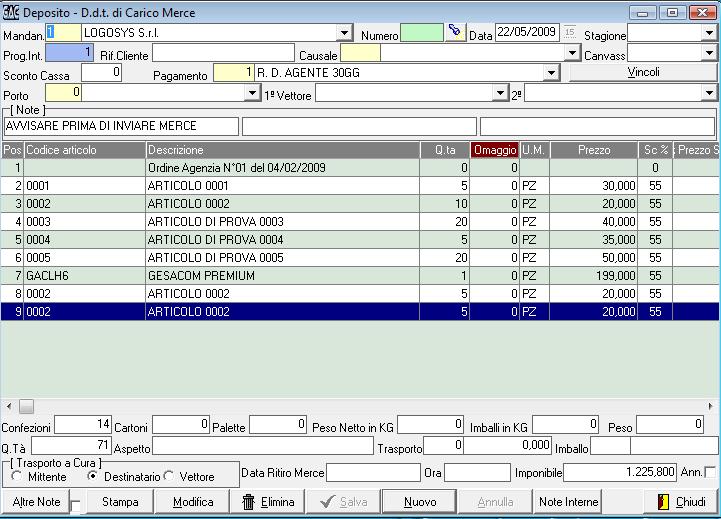
Task: Click the Prog.Int. field
Action: [x=69, y=53]
